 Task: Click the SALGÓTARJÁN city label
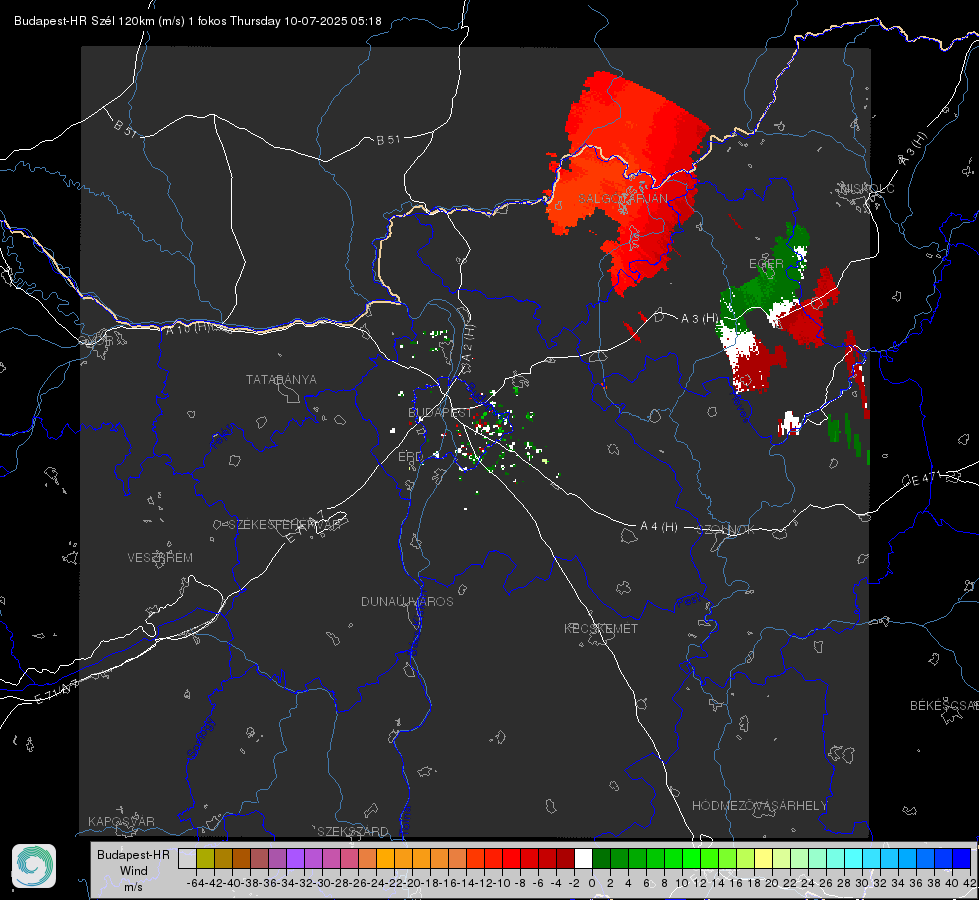[622, 199]
